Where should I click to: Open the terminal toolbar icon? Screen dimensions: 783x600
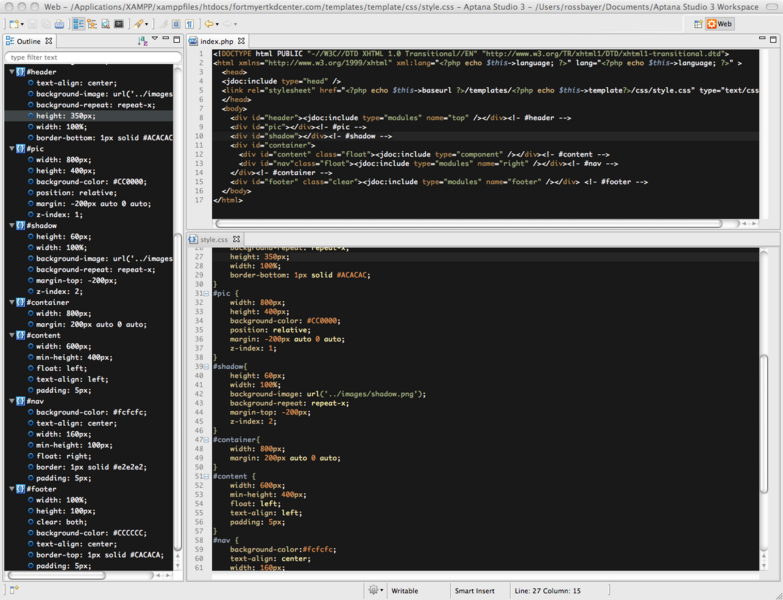(x=119, y=24)
